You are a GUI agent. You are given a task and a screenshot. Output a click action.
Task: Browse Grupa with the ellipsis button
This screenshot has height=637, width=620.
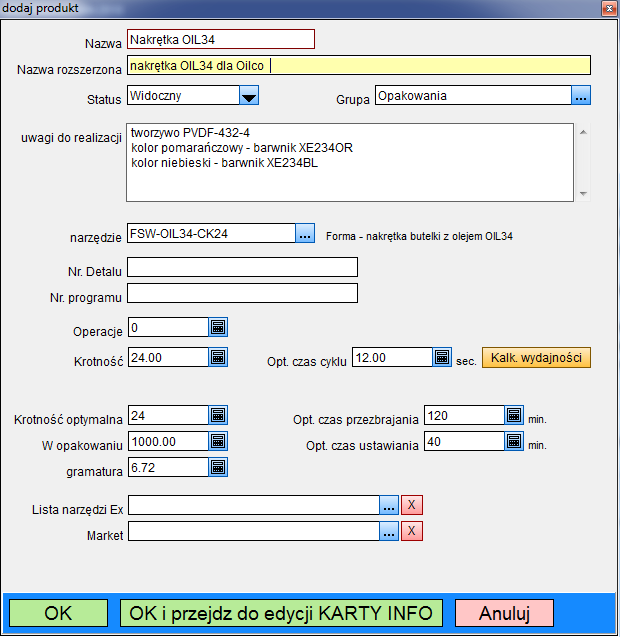[581, 95]
